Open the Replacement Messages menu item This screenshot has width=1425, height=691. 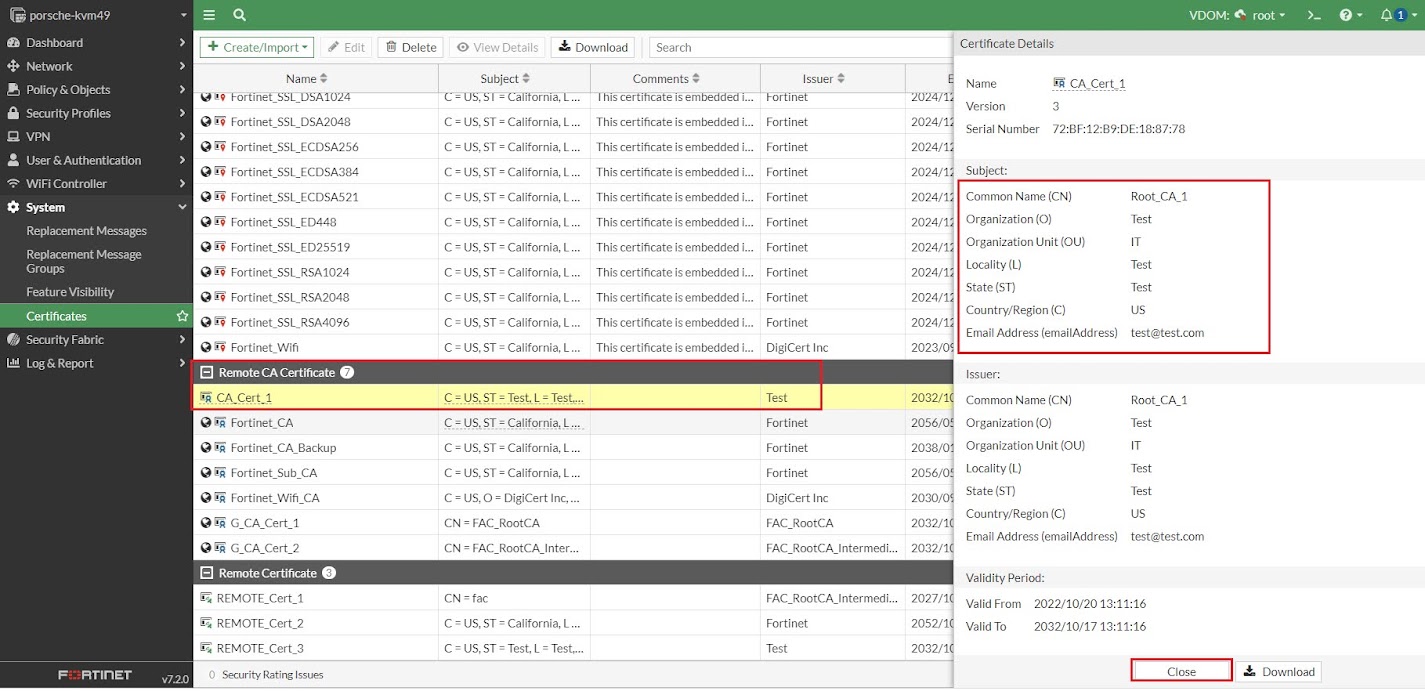86,231
